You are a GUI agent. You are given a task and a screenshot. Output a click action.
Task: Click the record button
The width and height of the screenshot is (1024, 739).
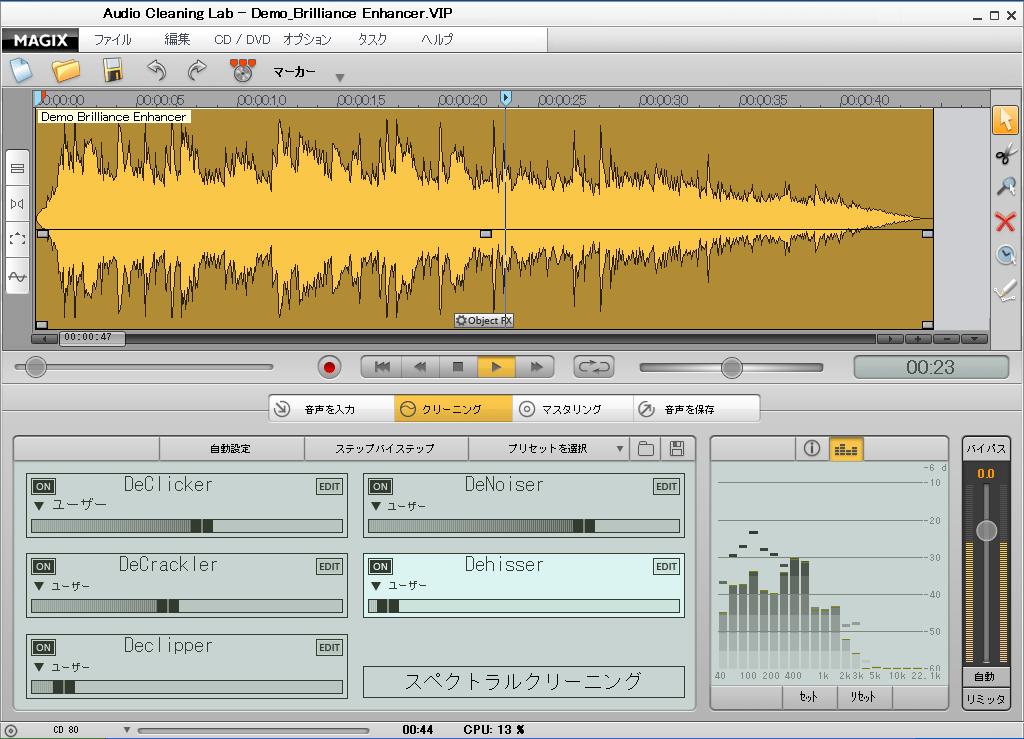[330, 368]
